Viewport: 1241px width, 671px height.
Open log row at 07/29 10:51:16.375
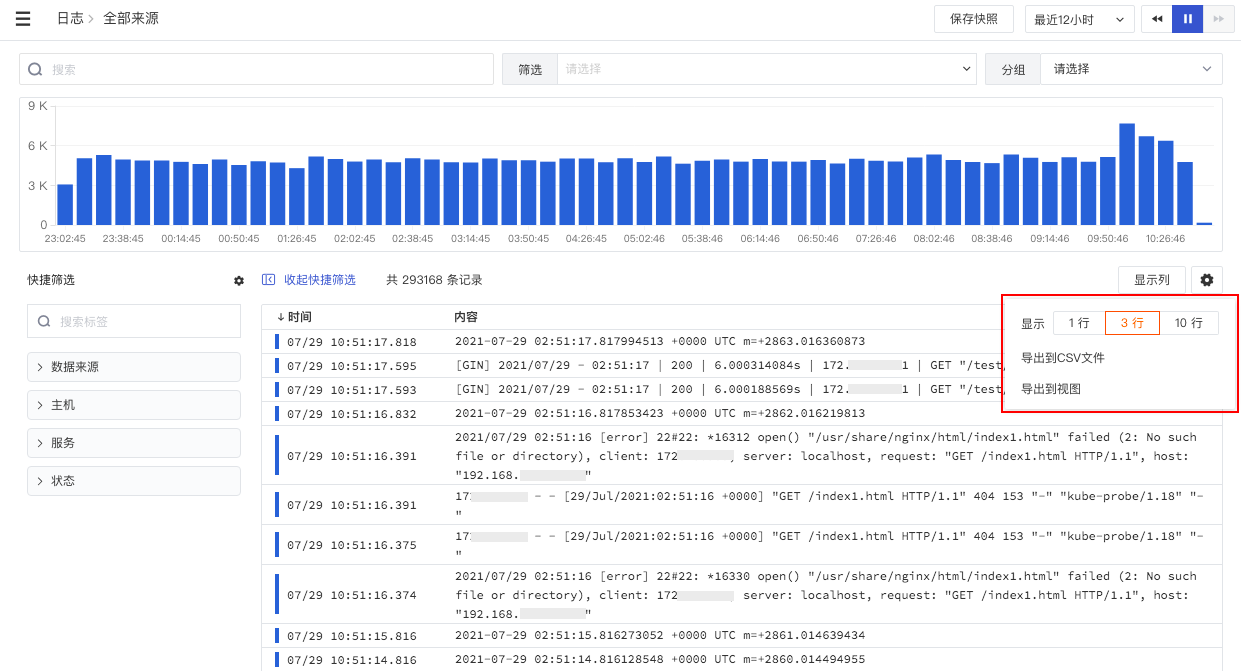click(x=742, y=545)
